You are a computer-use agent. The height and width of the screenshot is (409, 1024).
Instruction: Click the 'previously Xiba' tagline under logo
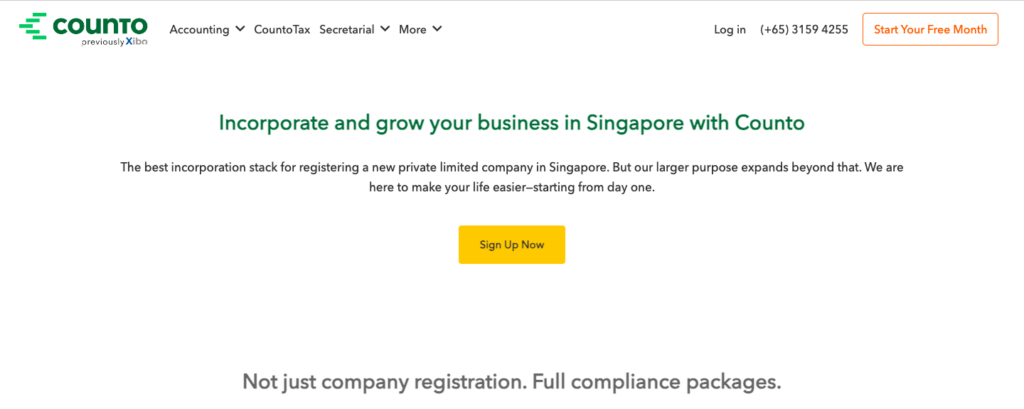click(x=114, y=42)
